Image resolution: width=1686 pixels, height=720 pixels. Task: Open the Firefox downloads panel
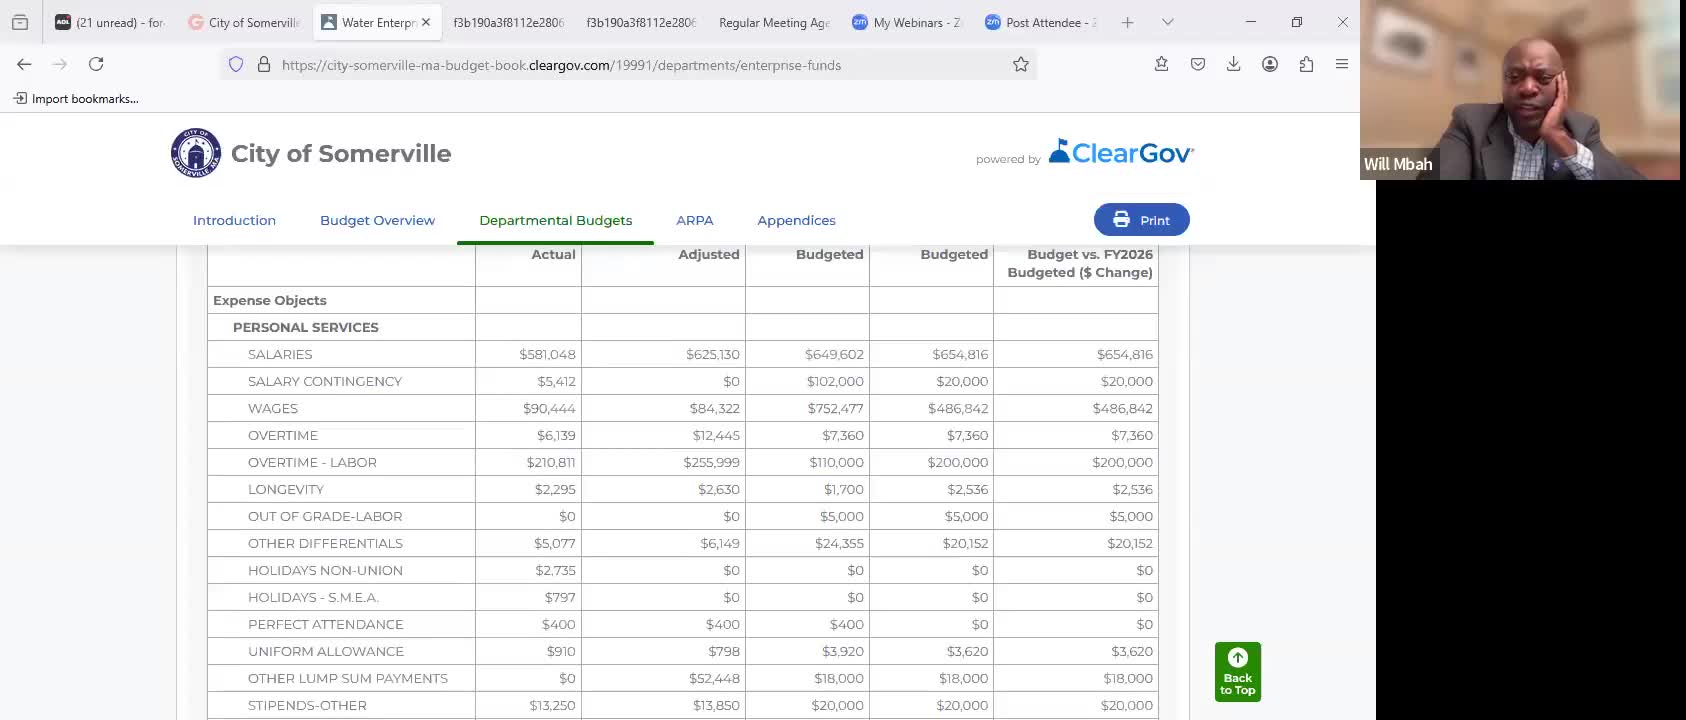1233,64
